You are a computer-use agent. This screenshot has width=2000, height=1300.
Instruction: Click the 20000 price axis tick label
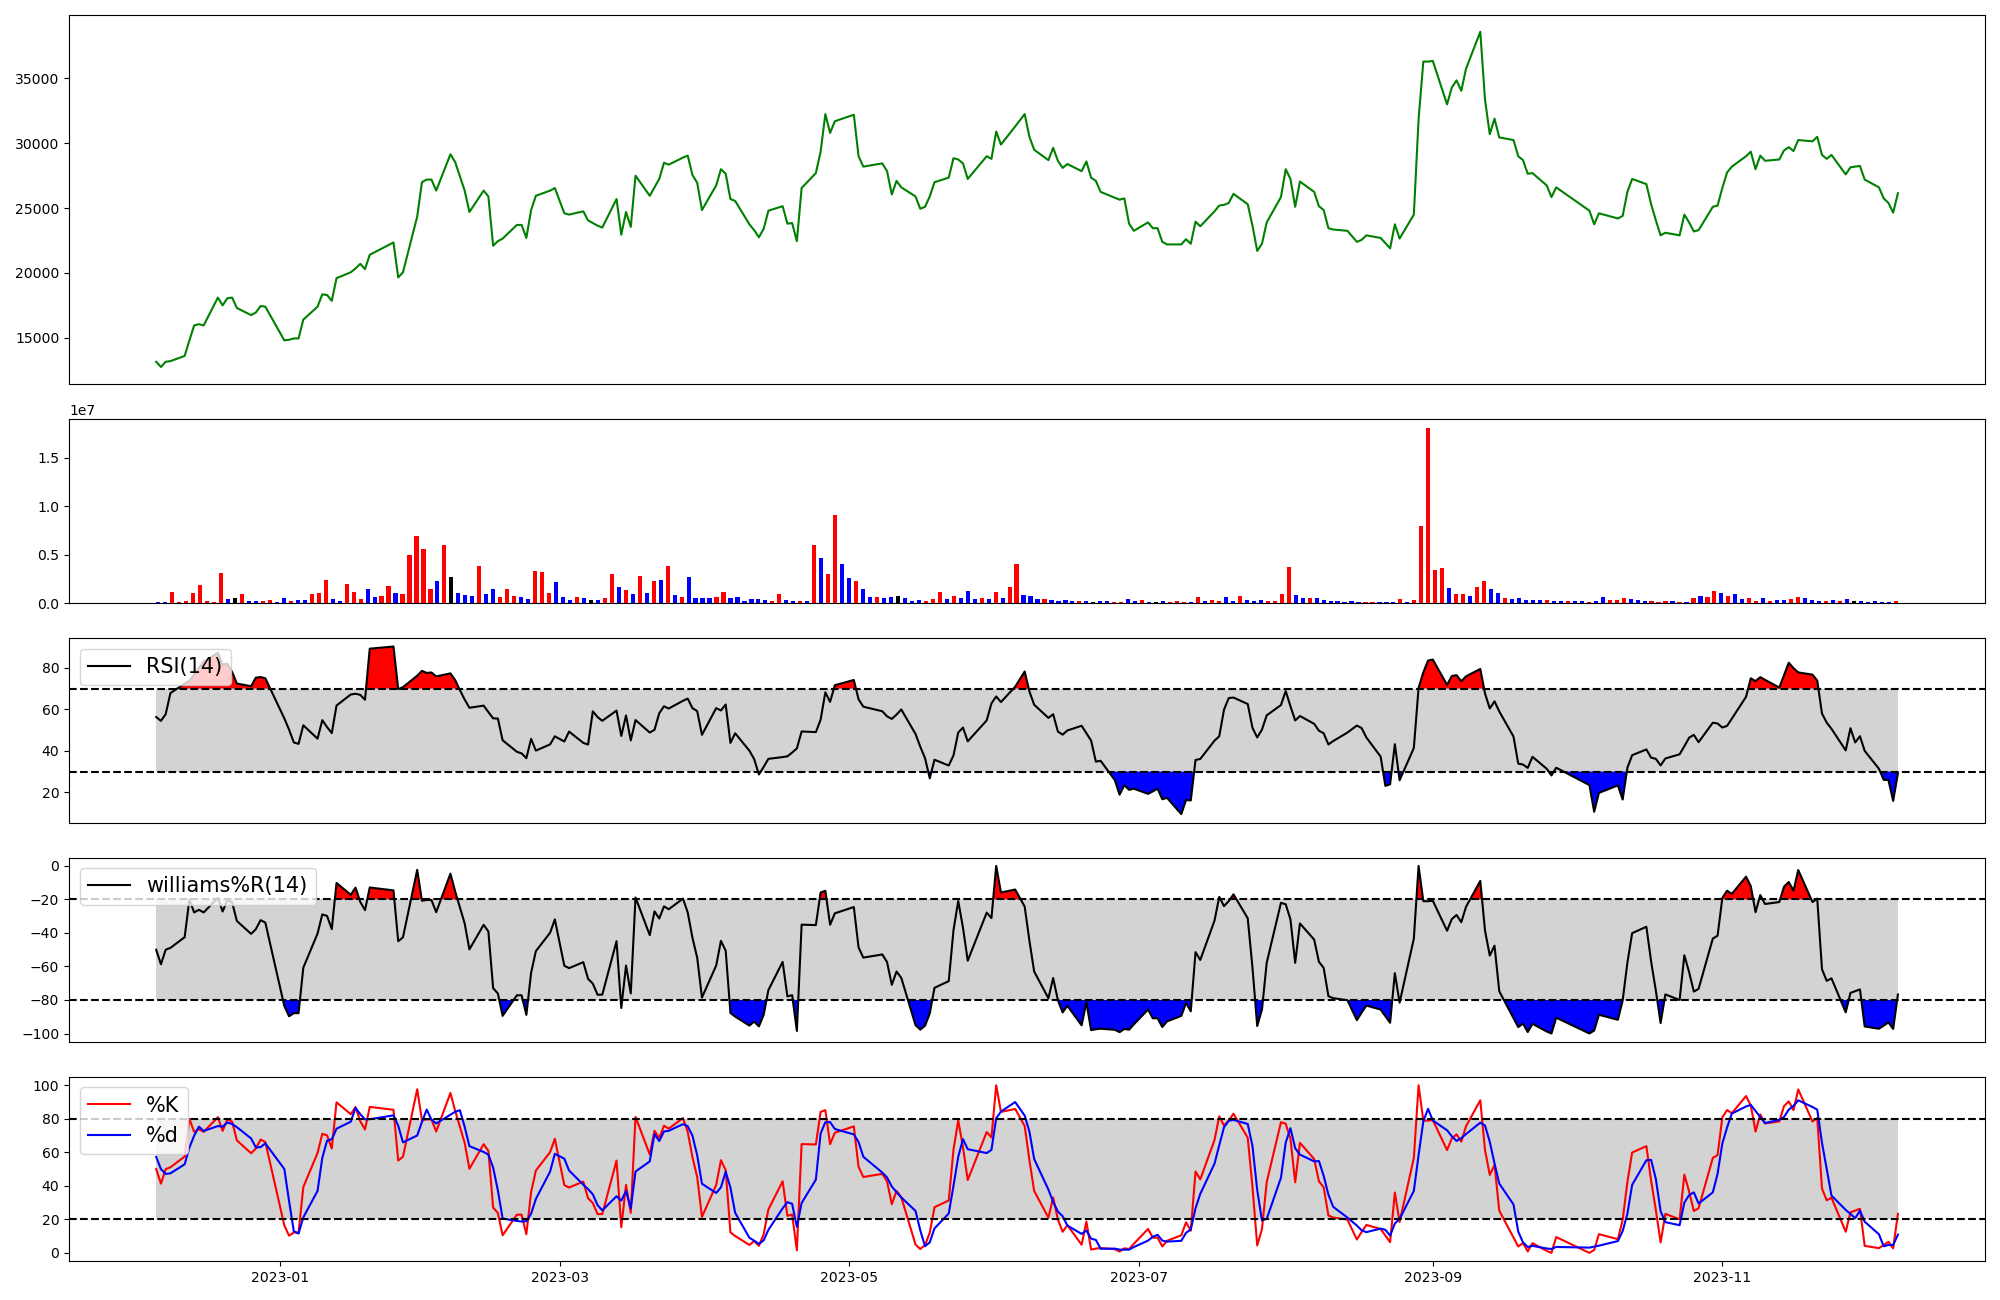[x=36, y=273]
